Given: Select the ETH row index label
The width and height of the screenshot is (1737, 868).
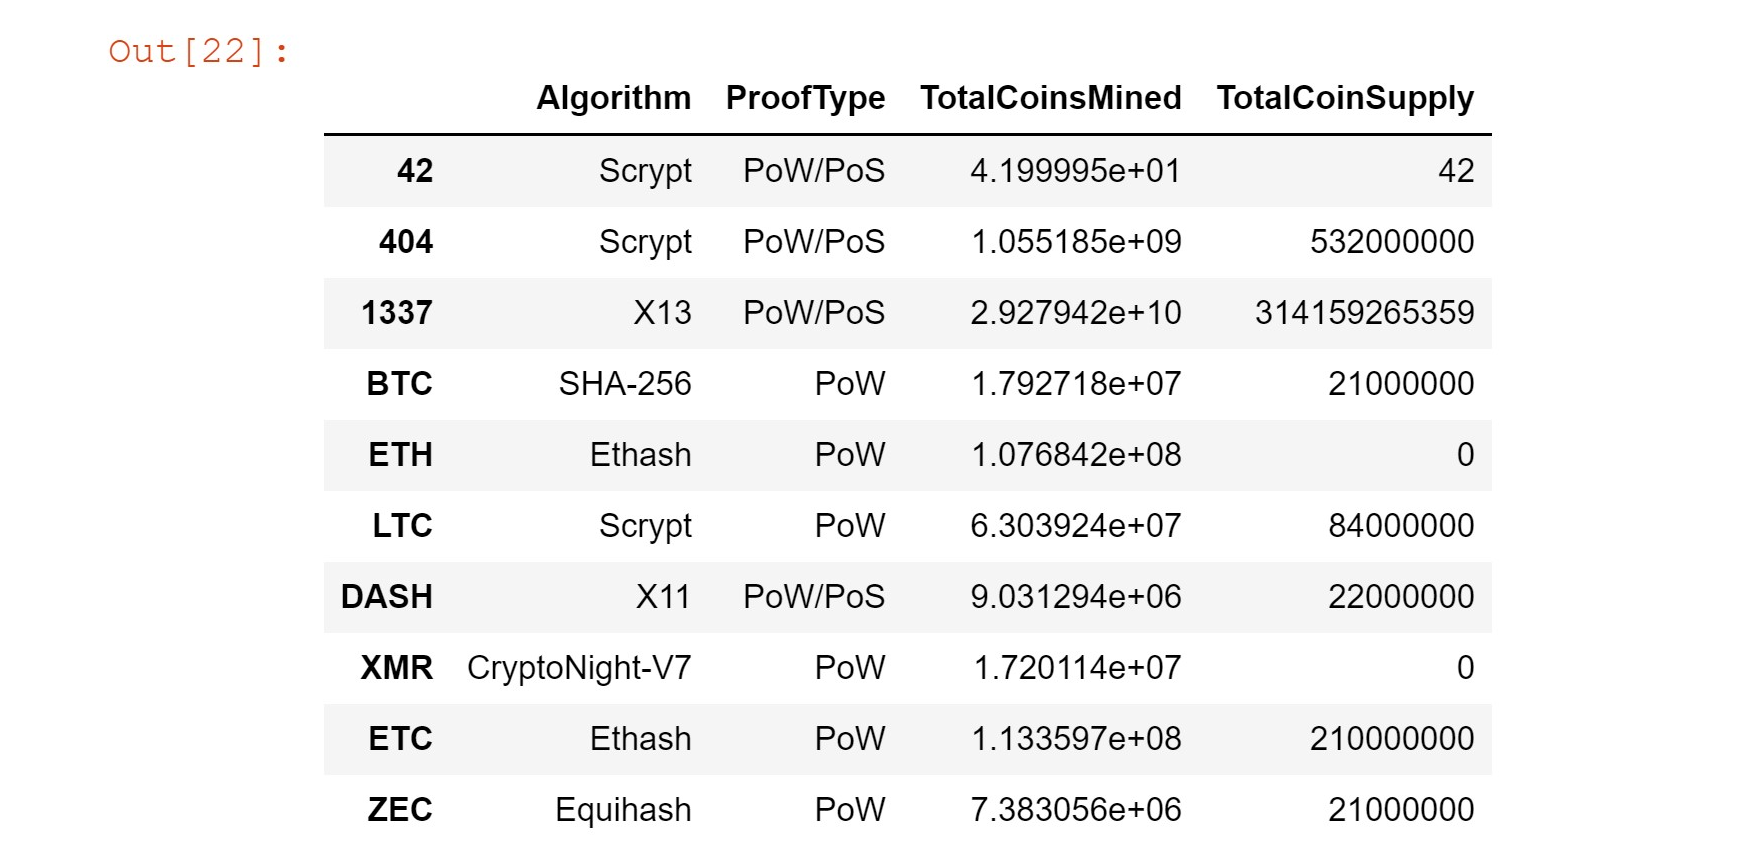Looking at the screenshot, I should (400, 455).
